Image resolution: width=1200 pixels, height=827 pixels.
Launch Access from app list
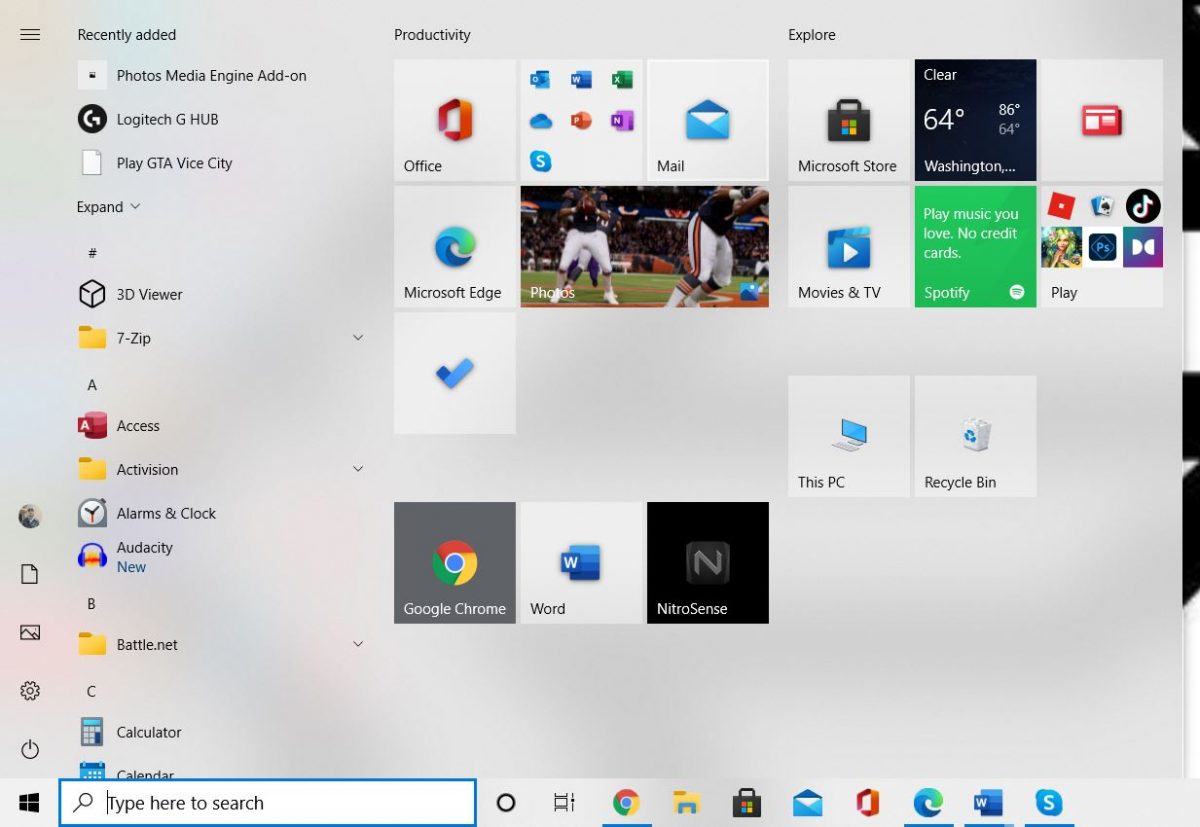pos(221,426)
